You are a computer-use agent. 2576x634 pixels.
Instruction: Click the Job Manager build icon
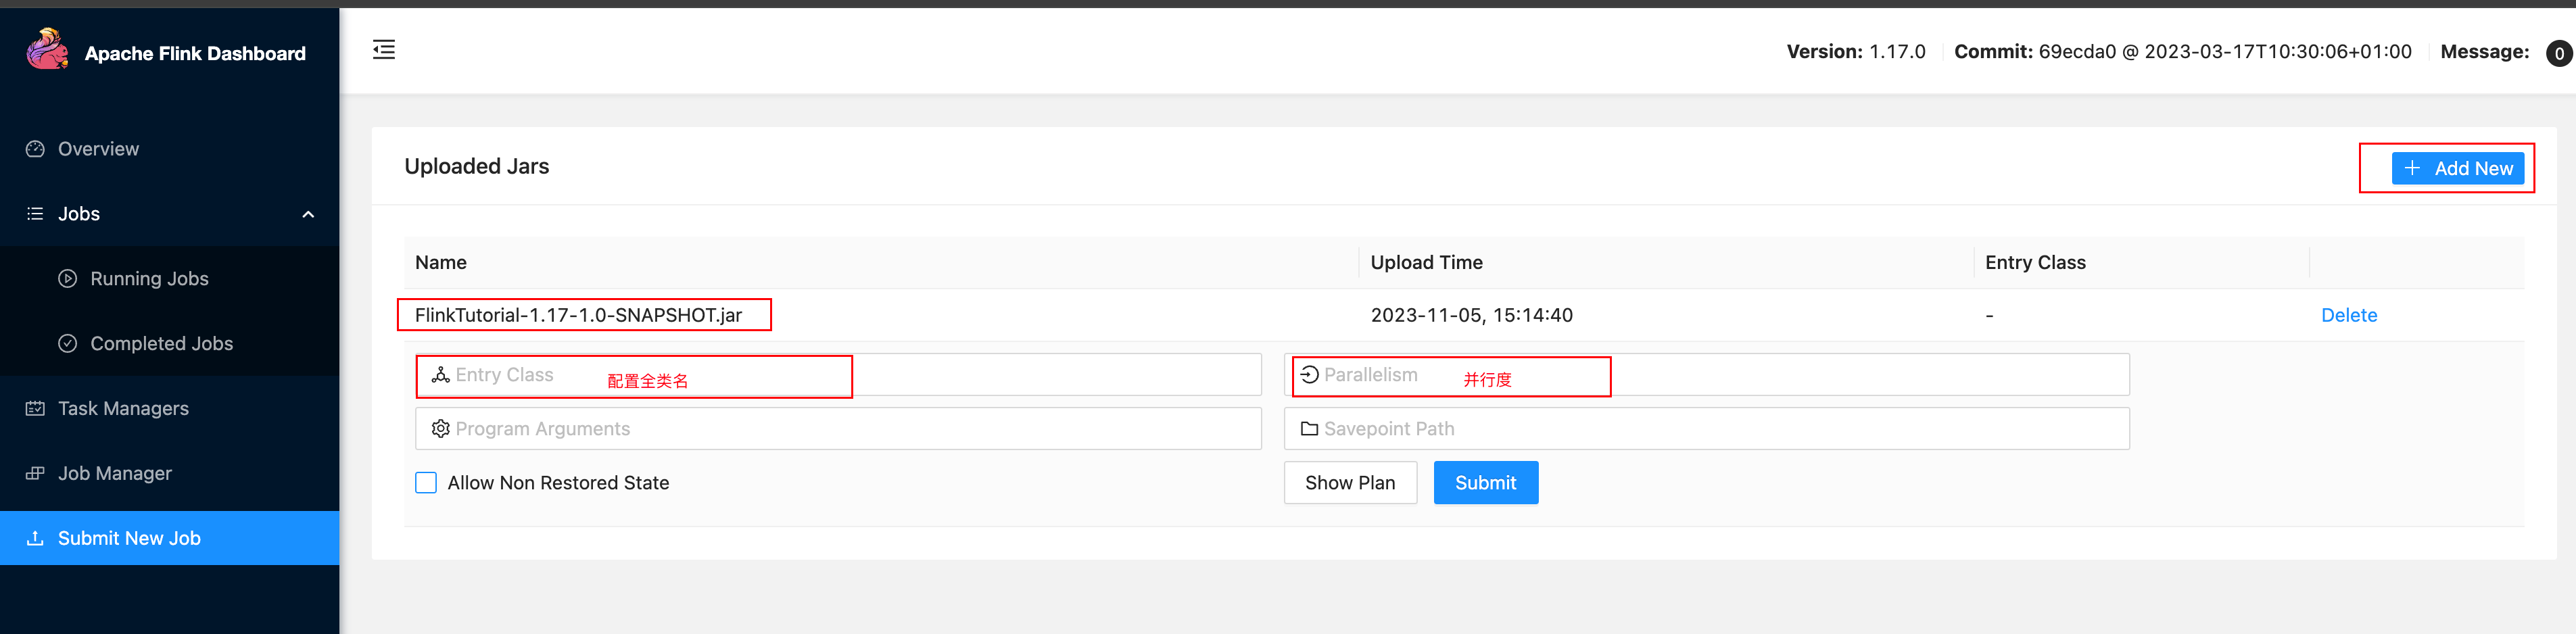(36, 474)
